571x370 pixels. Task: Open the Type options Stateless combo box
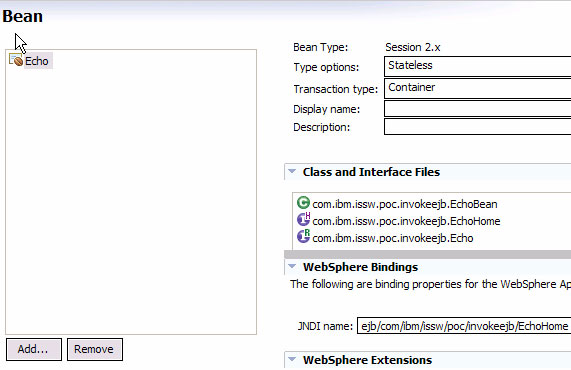coord(477,66)
